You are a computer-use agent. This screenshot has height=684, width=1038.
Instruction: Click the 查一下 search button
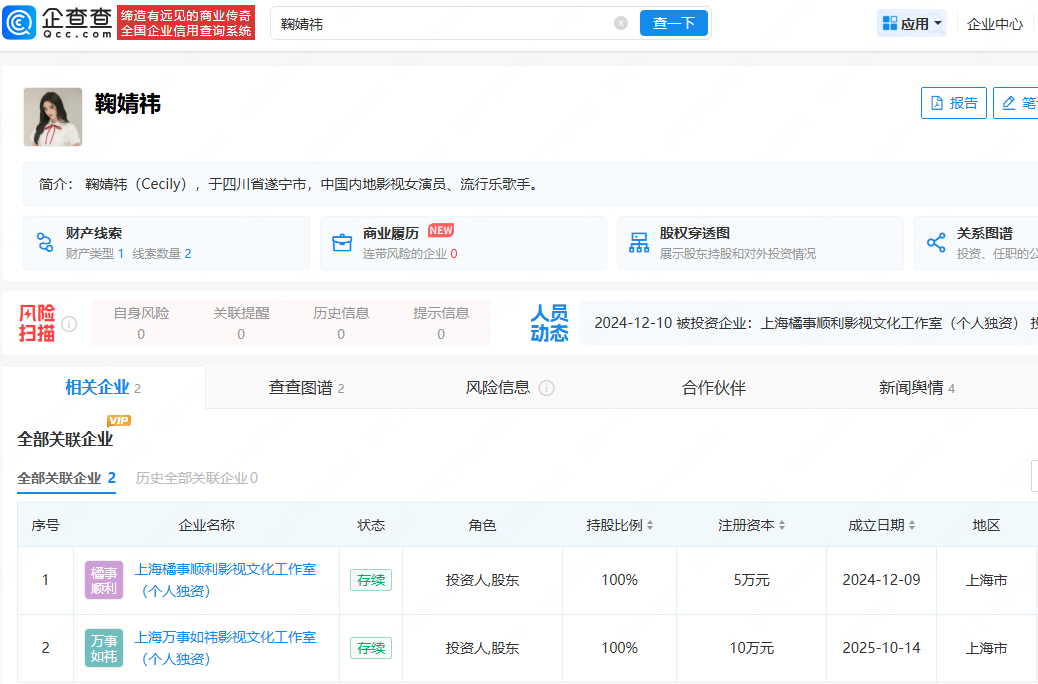point(673,23)
